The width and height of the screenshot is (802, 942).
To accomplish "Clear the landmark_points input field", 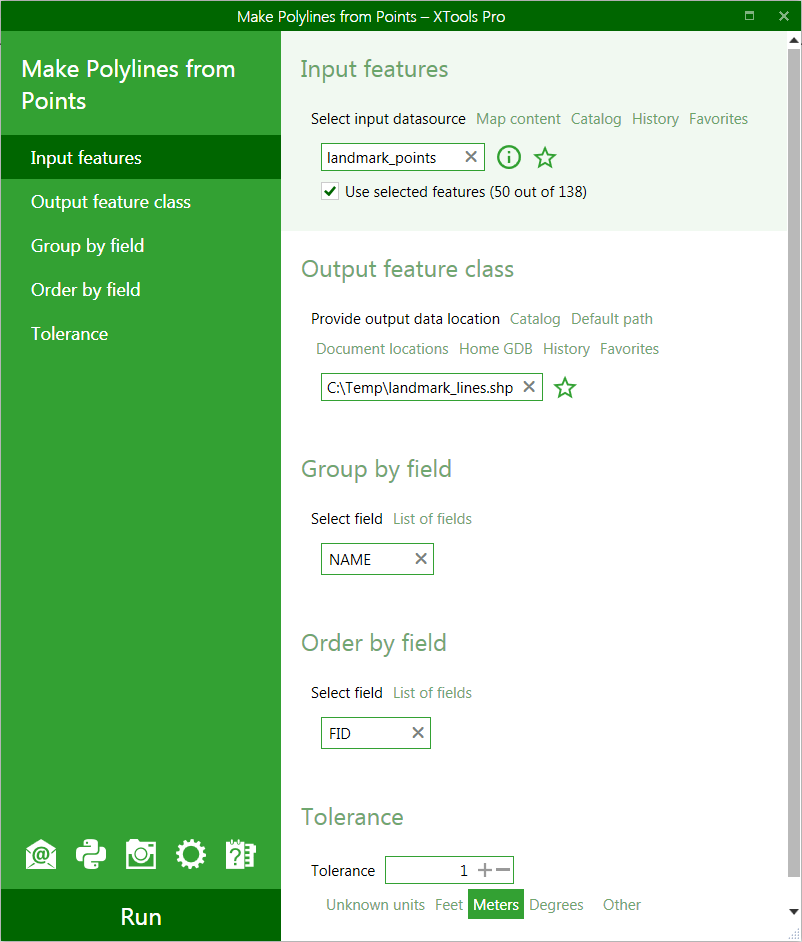I will [x=471, y=157].
